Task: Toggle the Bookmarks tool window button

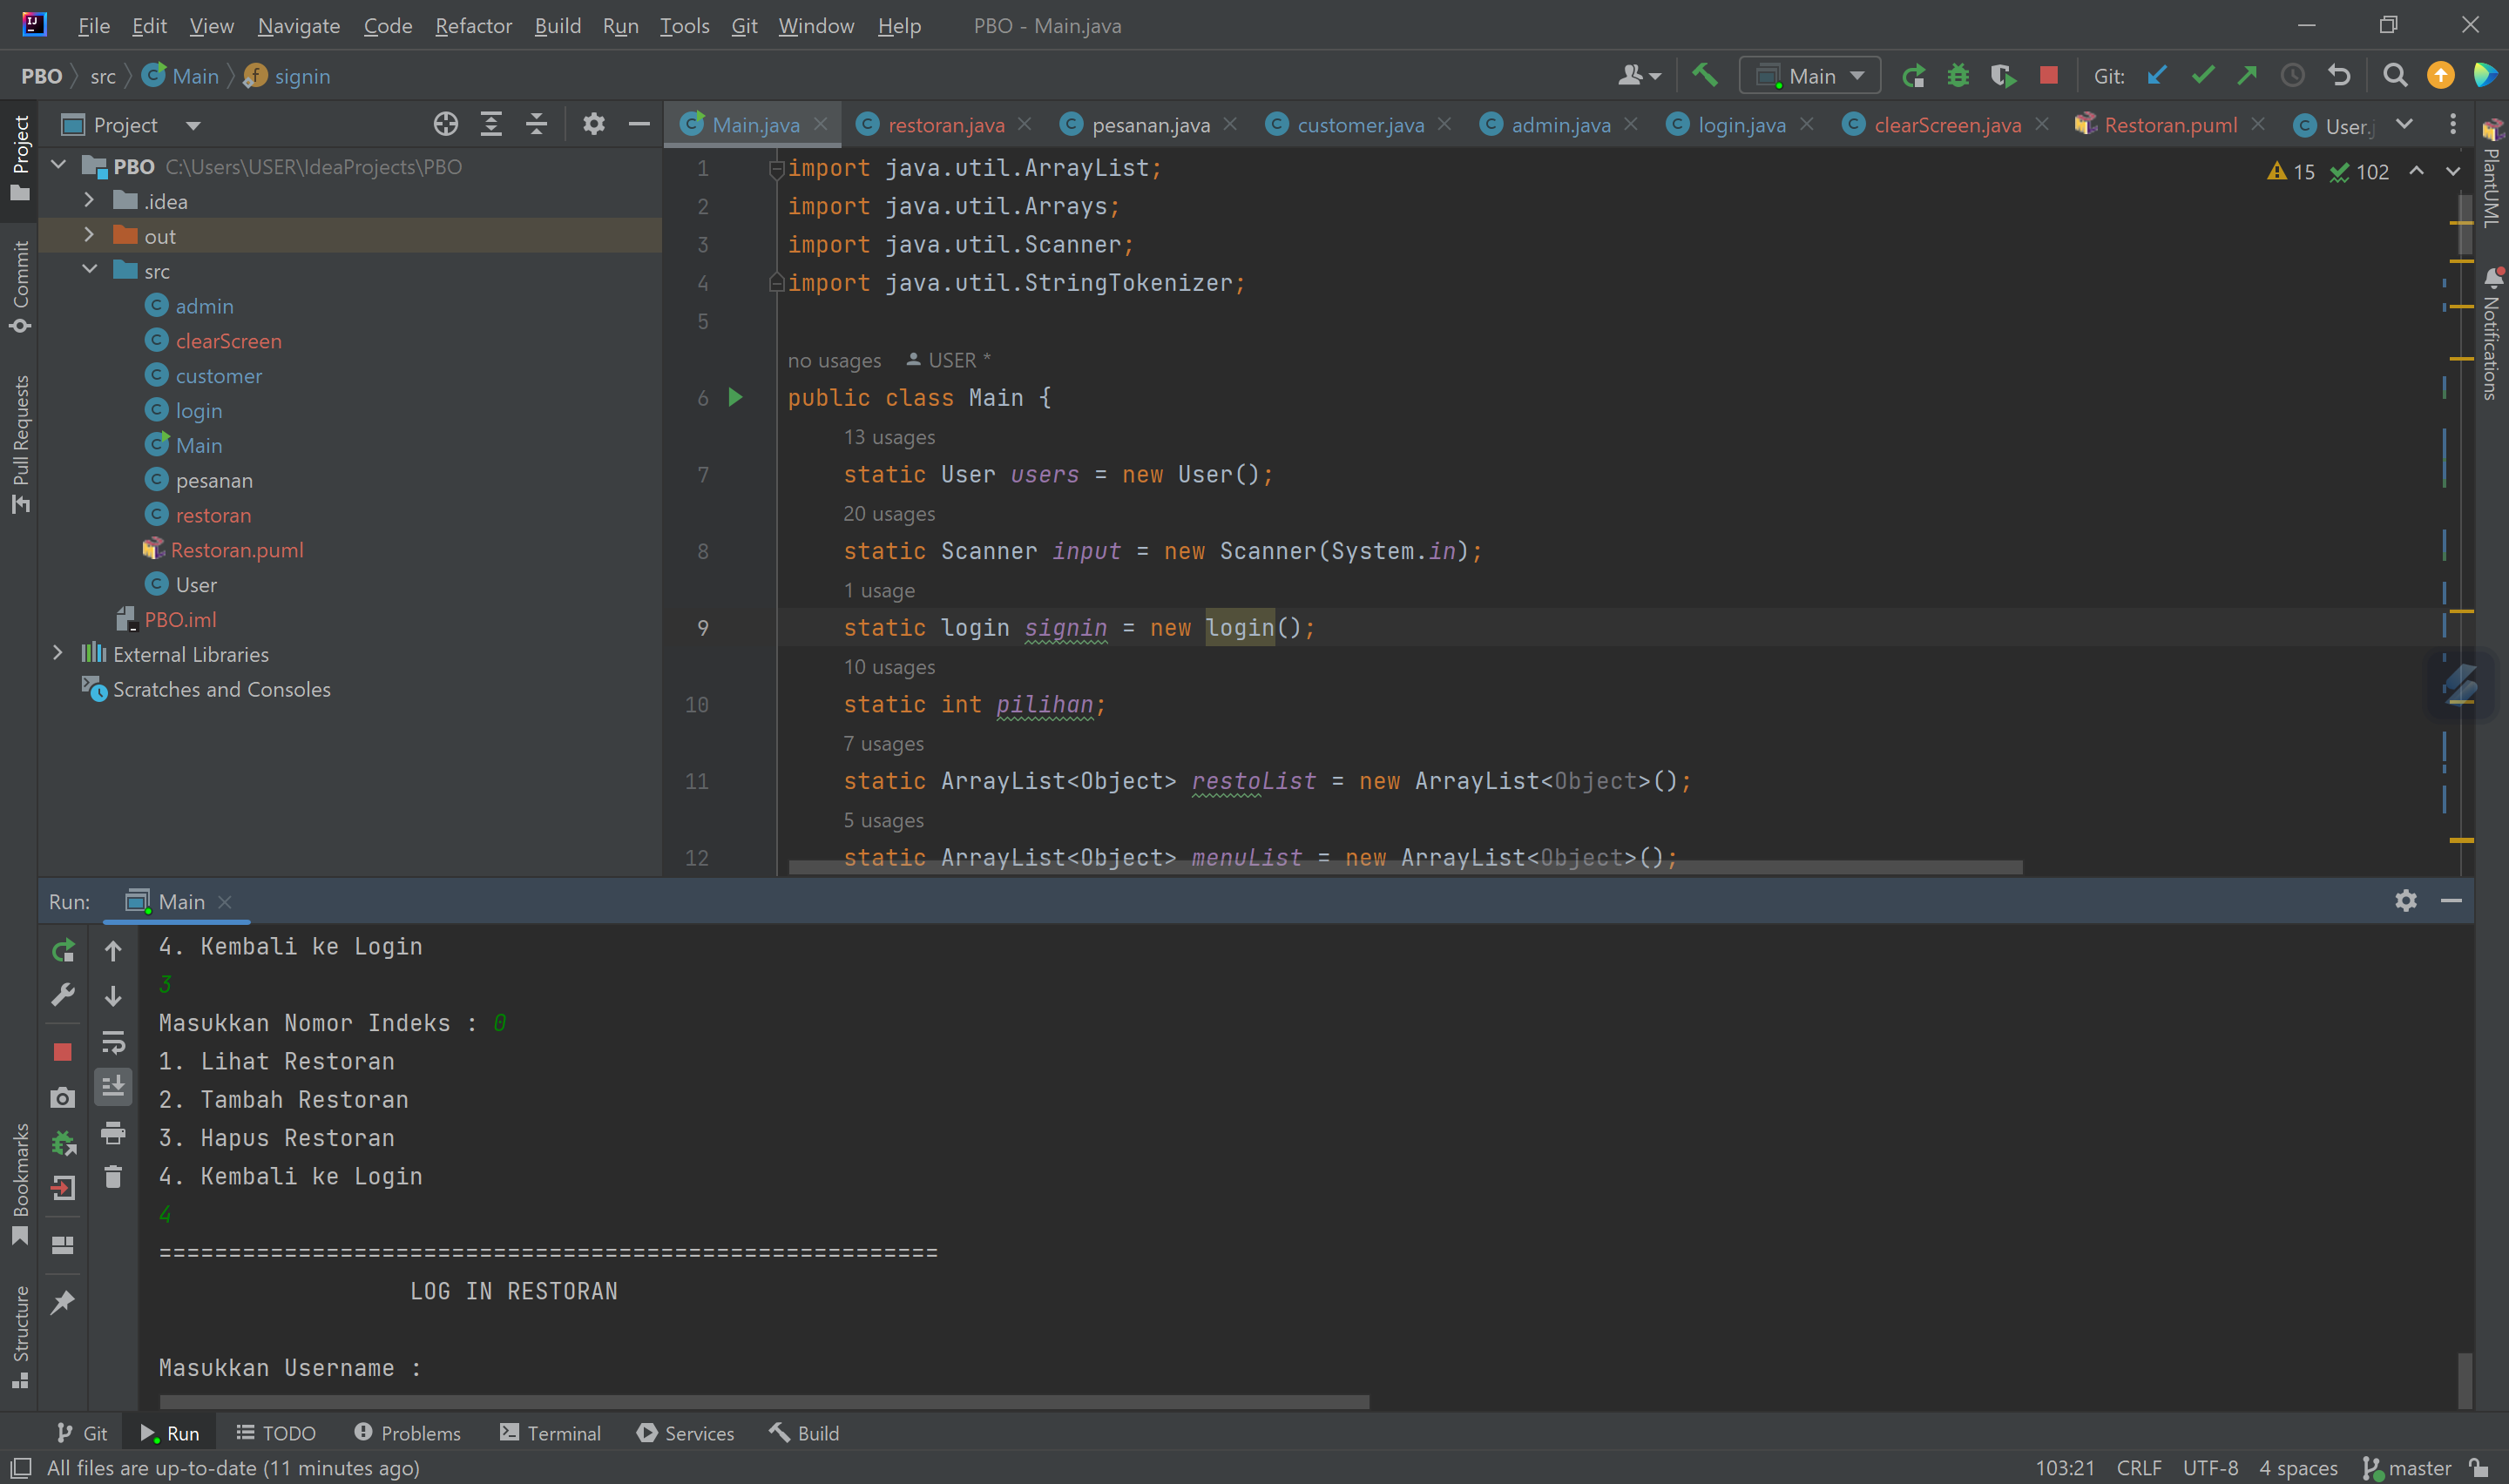Action: 20,1184
